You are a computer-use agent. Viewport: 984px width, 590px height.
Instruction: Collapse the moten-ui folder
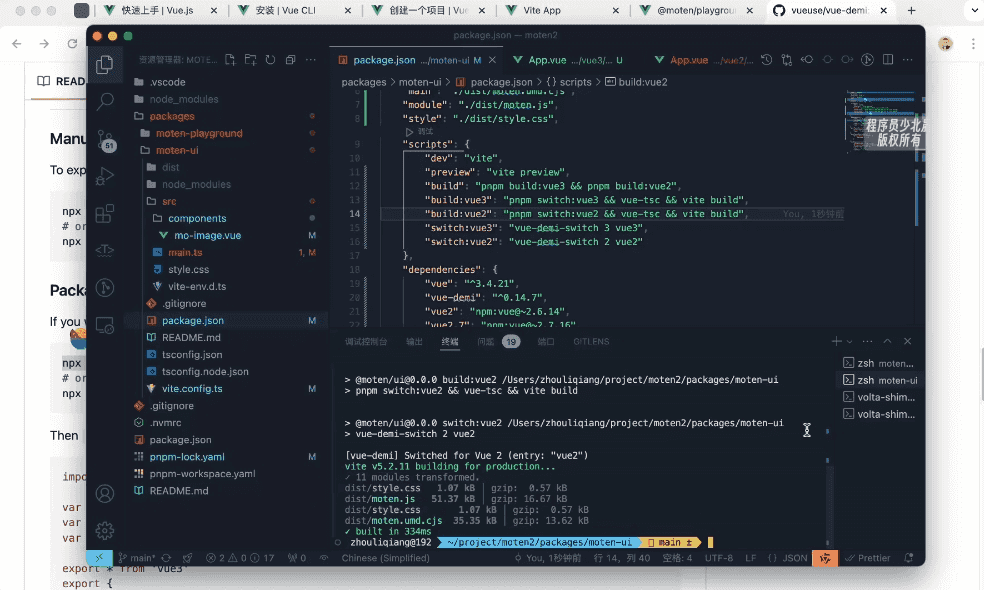tap(176, 150)
